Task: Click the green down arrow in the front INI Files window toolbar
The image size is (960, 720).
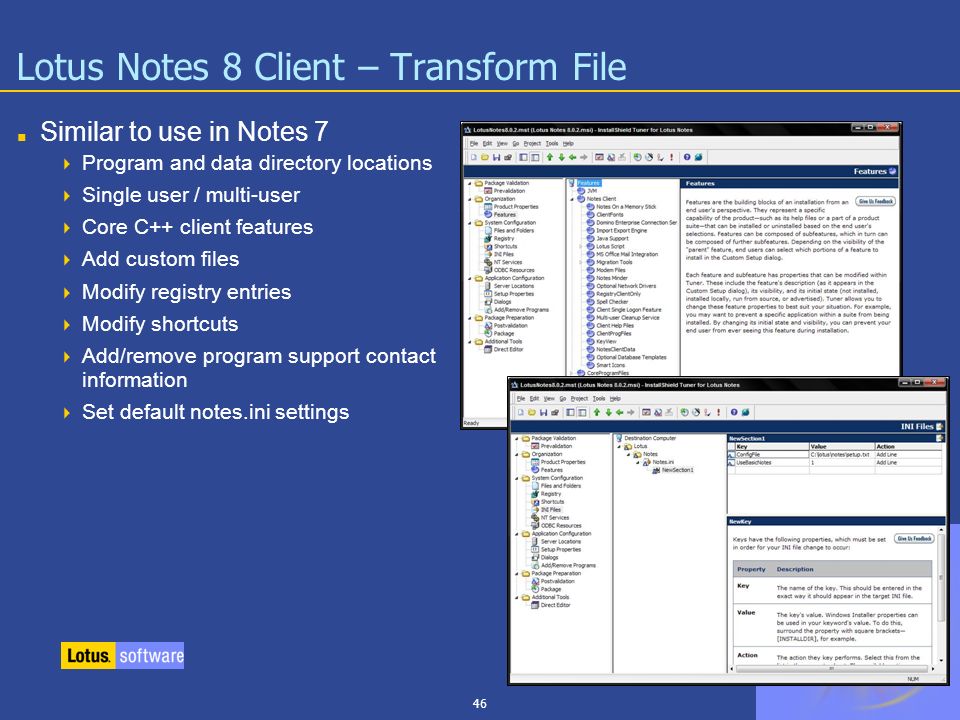Action: click(608, 413)
